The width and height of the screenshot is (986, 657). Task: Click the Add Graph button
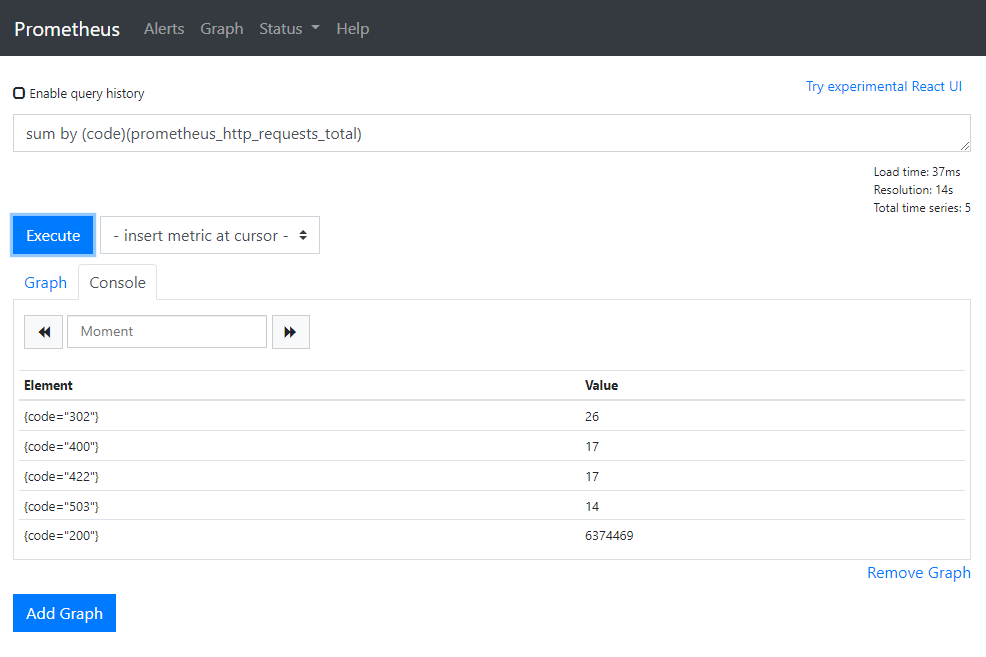(64, 613)
